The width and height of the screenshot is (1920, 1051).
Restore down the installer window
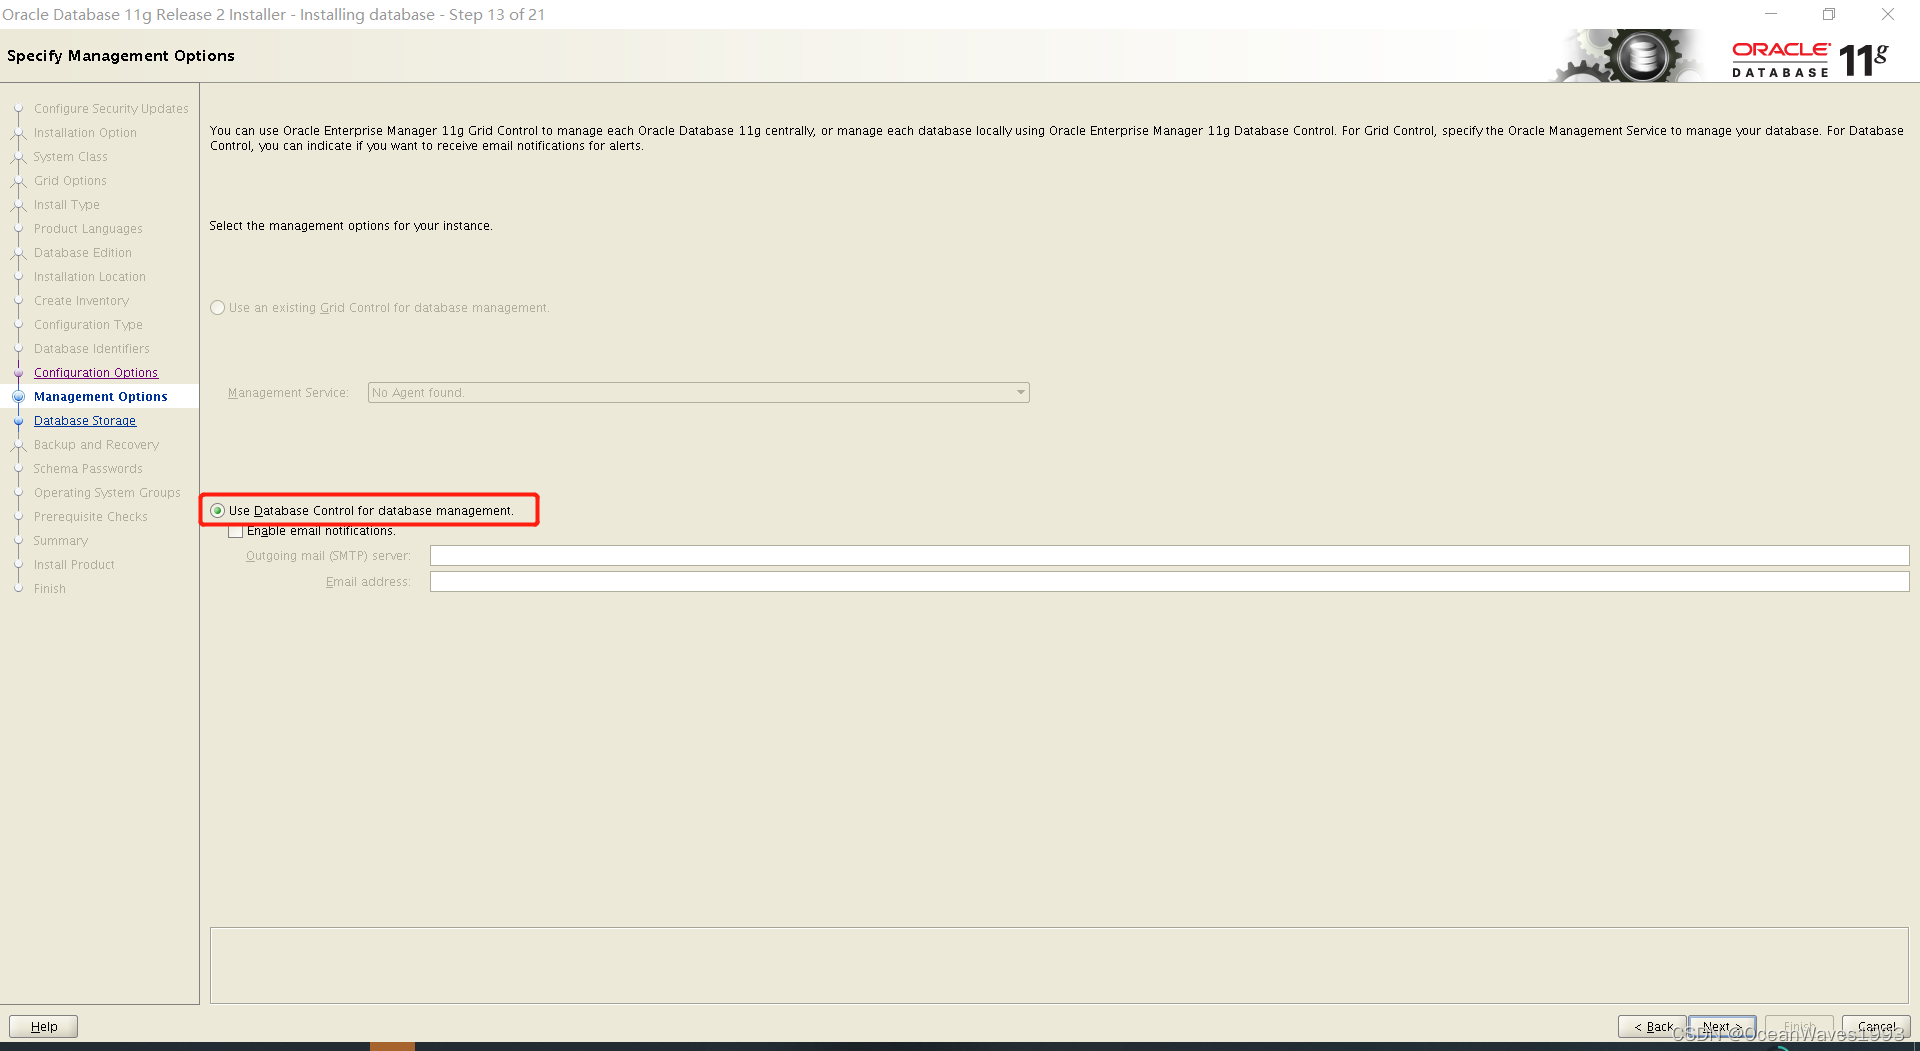pos(1829,14)
